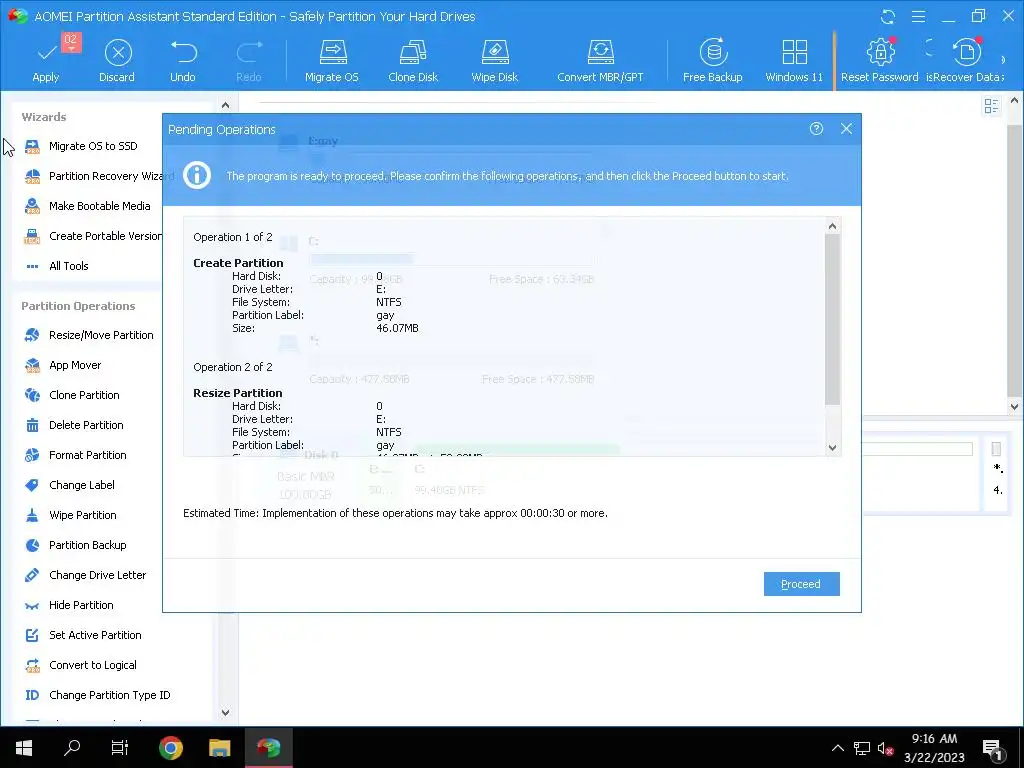Click the sidebar scroll-up arrow
The width and height of the screenshot is (1024, 768).
[225, 105]
